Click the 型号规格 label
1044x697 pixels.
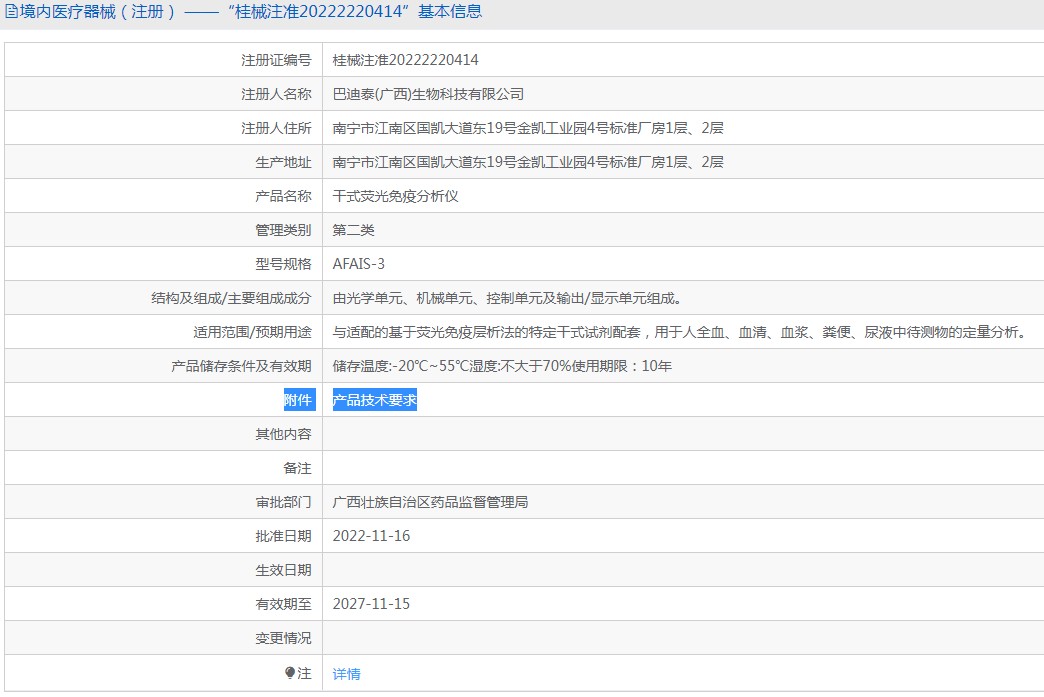tap(284, 264)
